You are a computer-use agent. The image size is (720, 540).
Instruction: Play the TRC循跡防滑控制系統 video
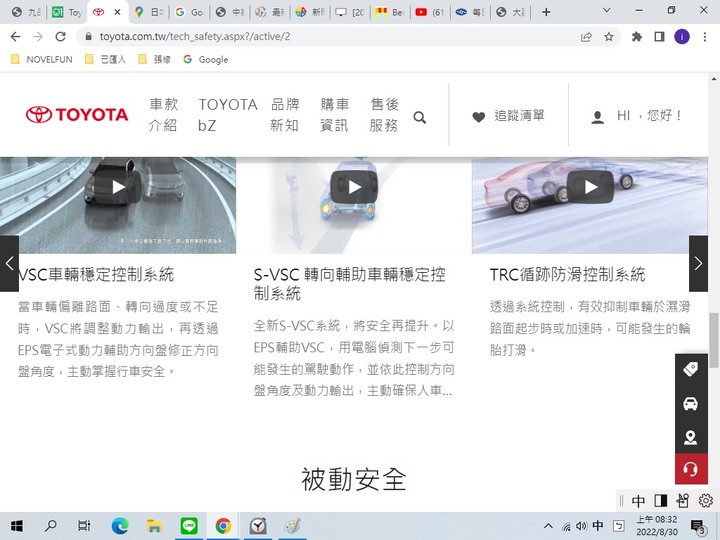(x=590, y=187)
